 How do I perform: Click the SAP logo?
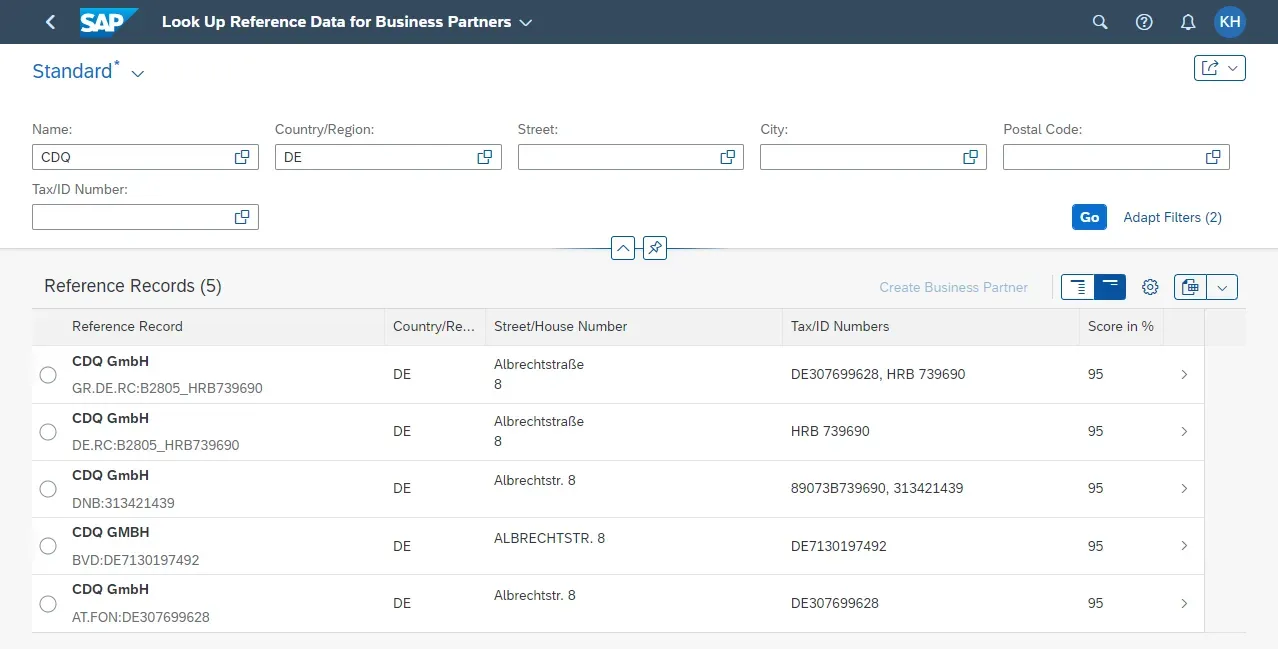click(x=109, y=22)
